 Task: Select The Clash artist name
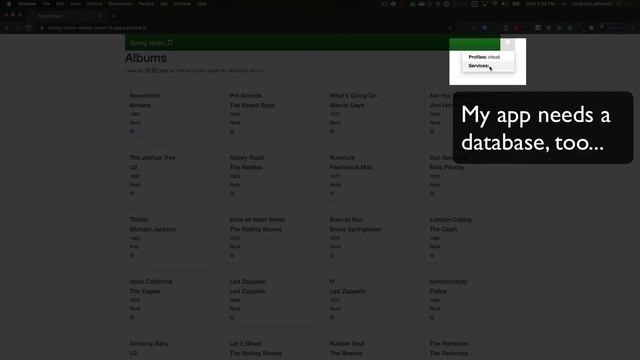tap(443, 229)
